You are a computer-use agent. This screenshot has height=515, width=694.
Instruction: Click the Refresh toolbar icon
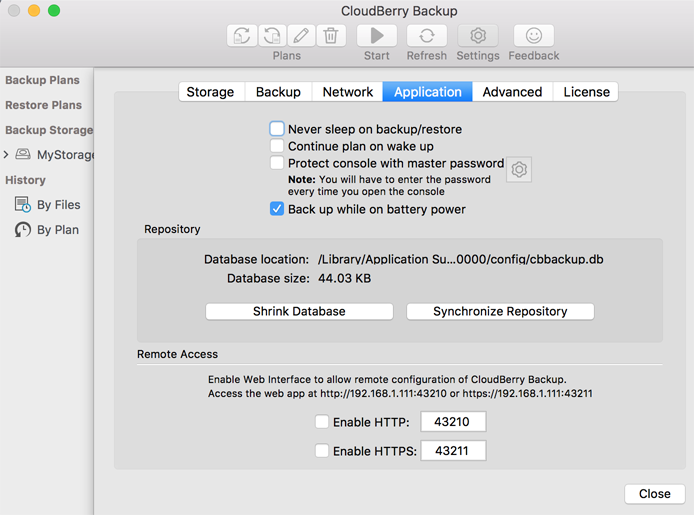(x=427, y=35)
